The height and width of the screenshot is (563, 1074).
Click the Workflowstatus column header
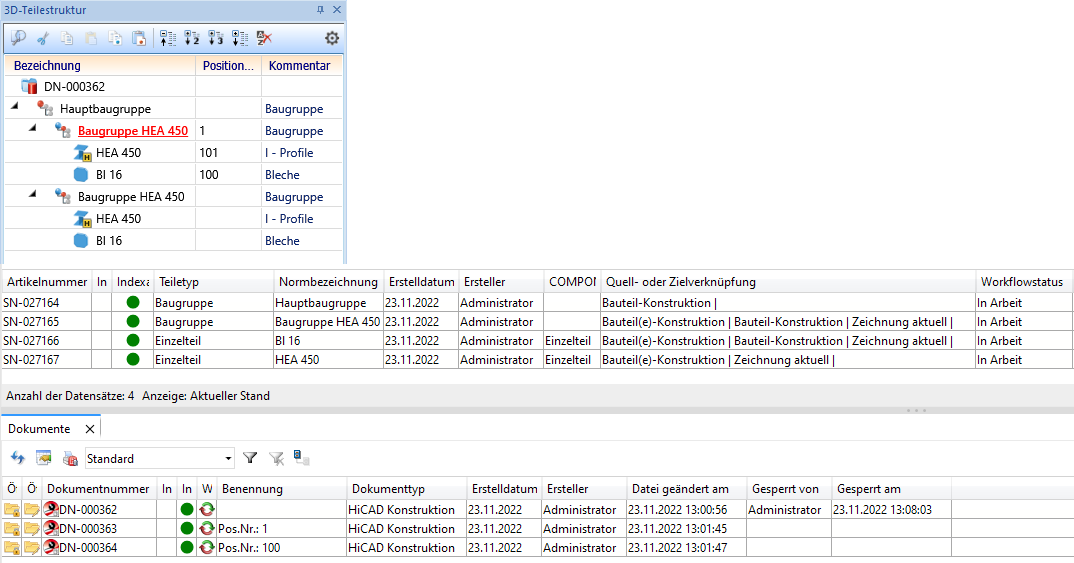(x=1020, y=282)
